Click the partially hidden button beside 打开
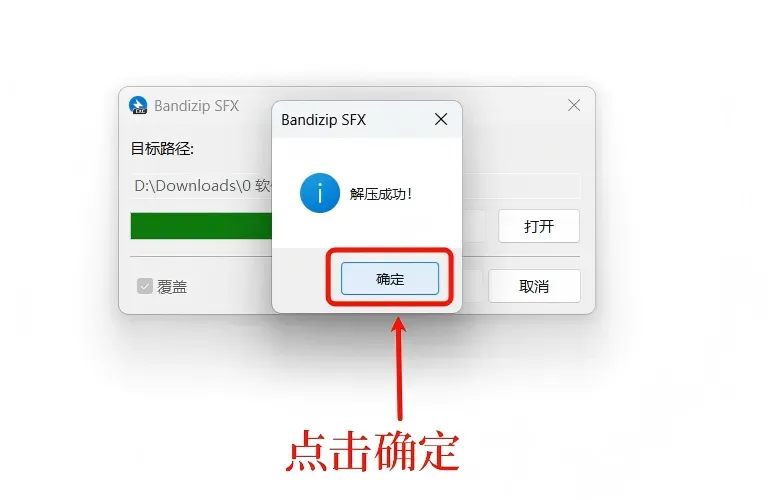Screen dimensions: 768x500 point(474,226)
